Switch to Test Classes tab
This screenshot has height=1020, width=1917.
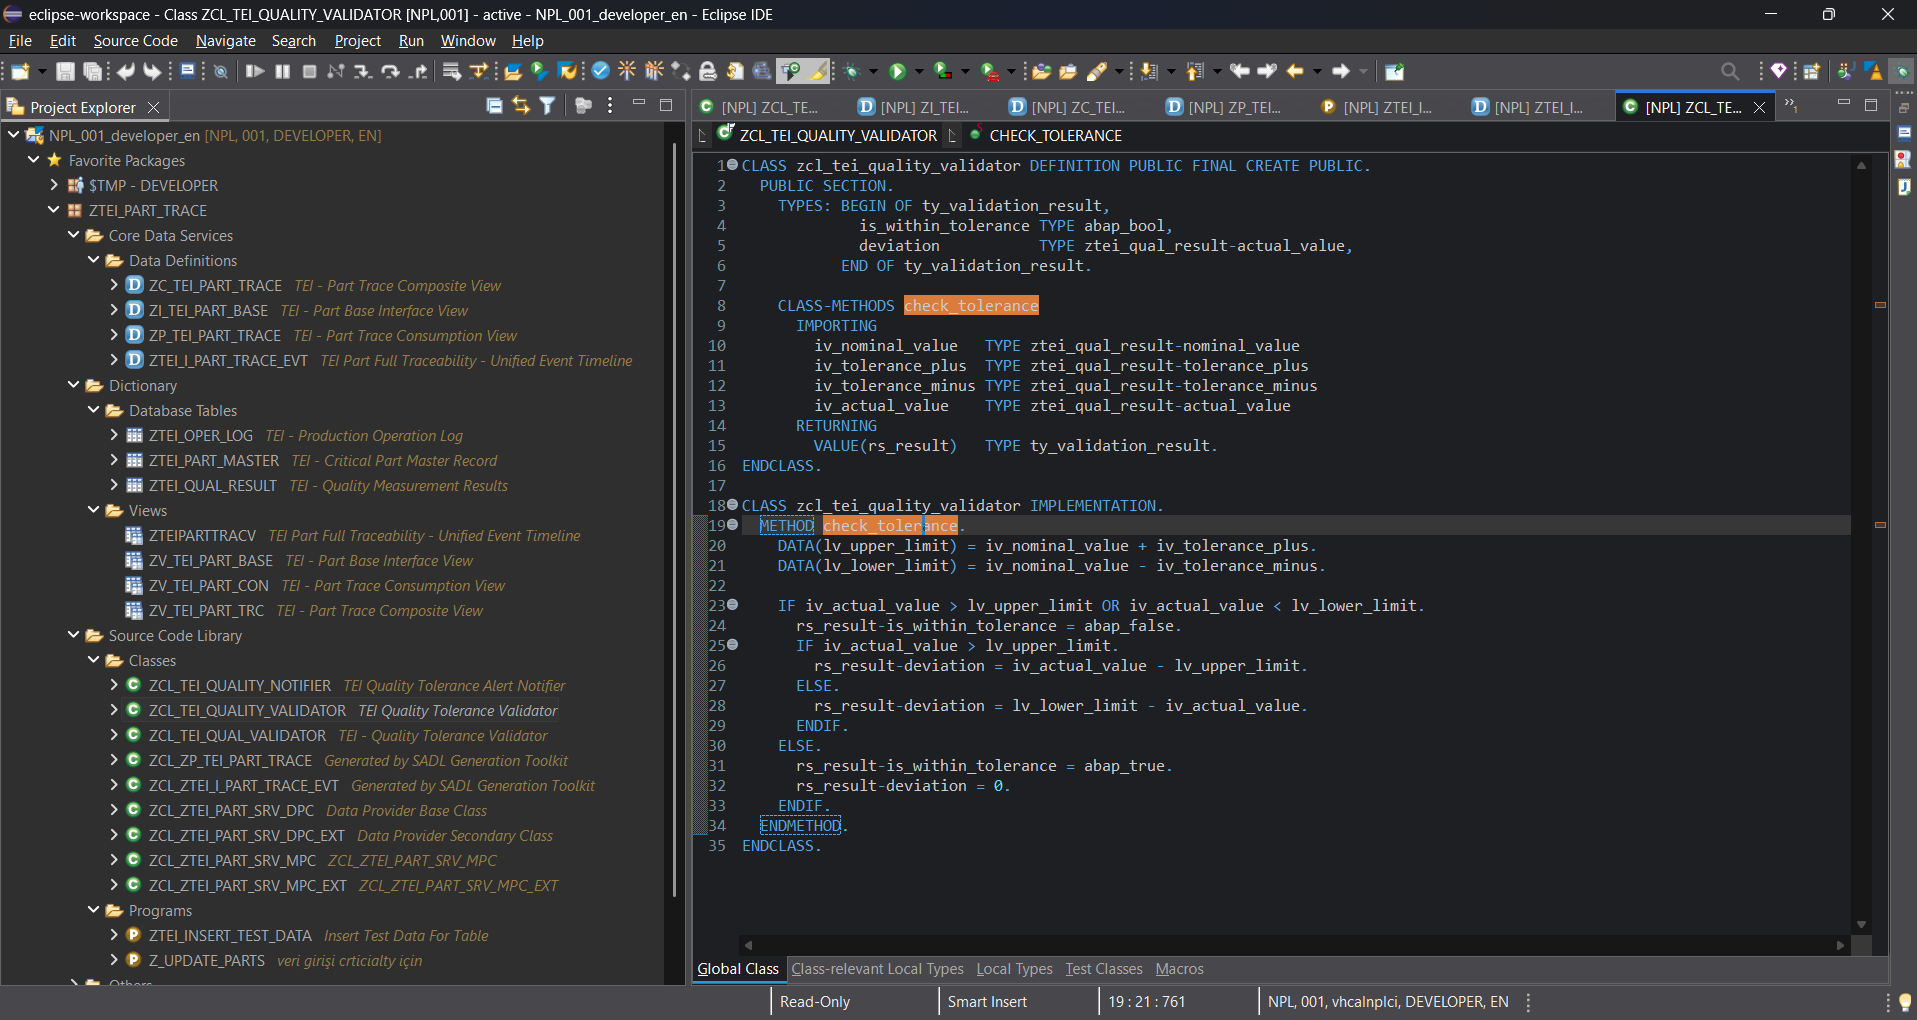click(1104, 969)
